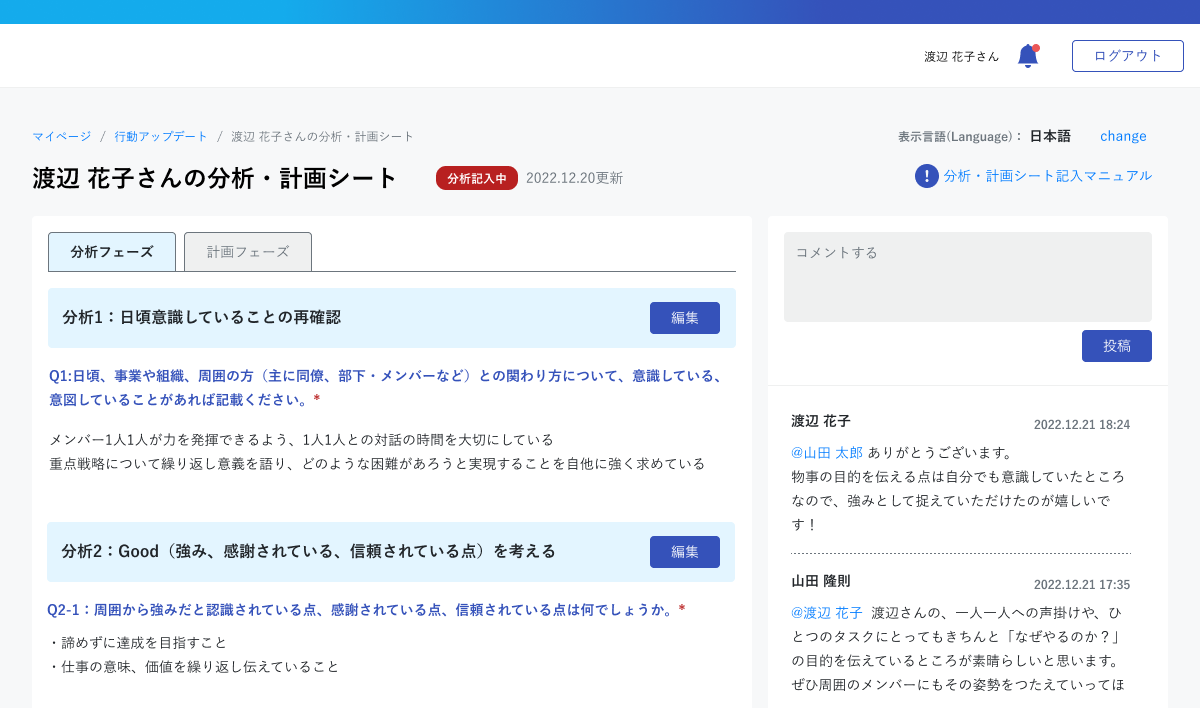1200x708 pixels.
Task: Click 編集 button for 分析1 section
Action: [684, 318]
